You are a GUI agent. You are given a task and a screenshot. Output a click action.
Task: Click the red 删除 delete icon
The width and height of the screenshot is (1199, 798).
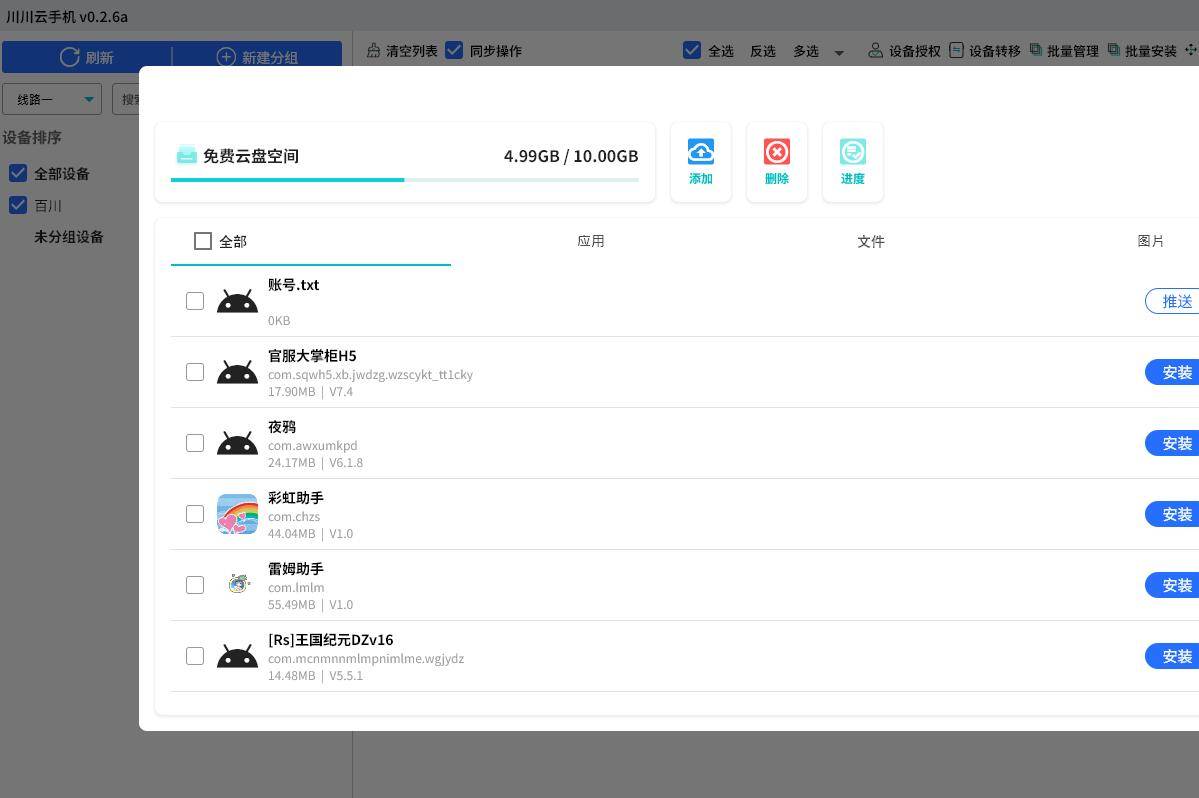coord(776,152)
